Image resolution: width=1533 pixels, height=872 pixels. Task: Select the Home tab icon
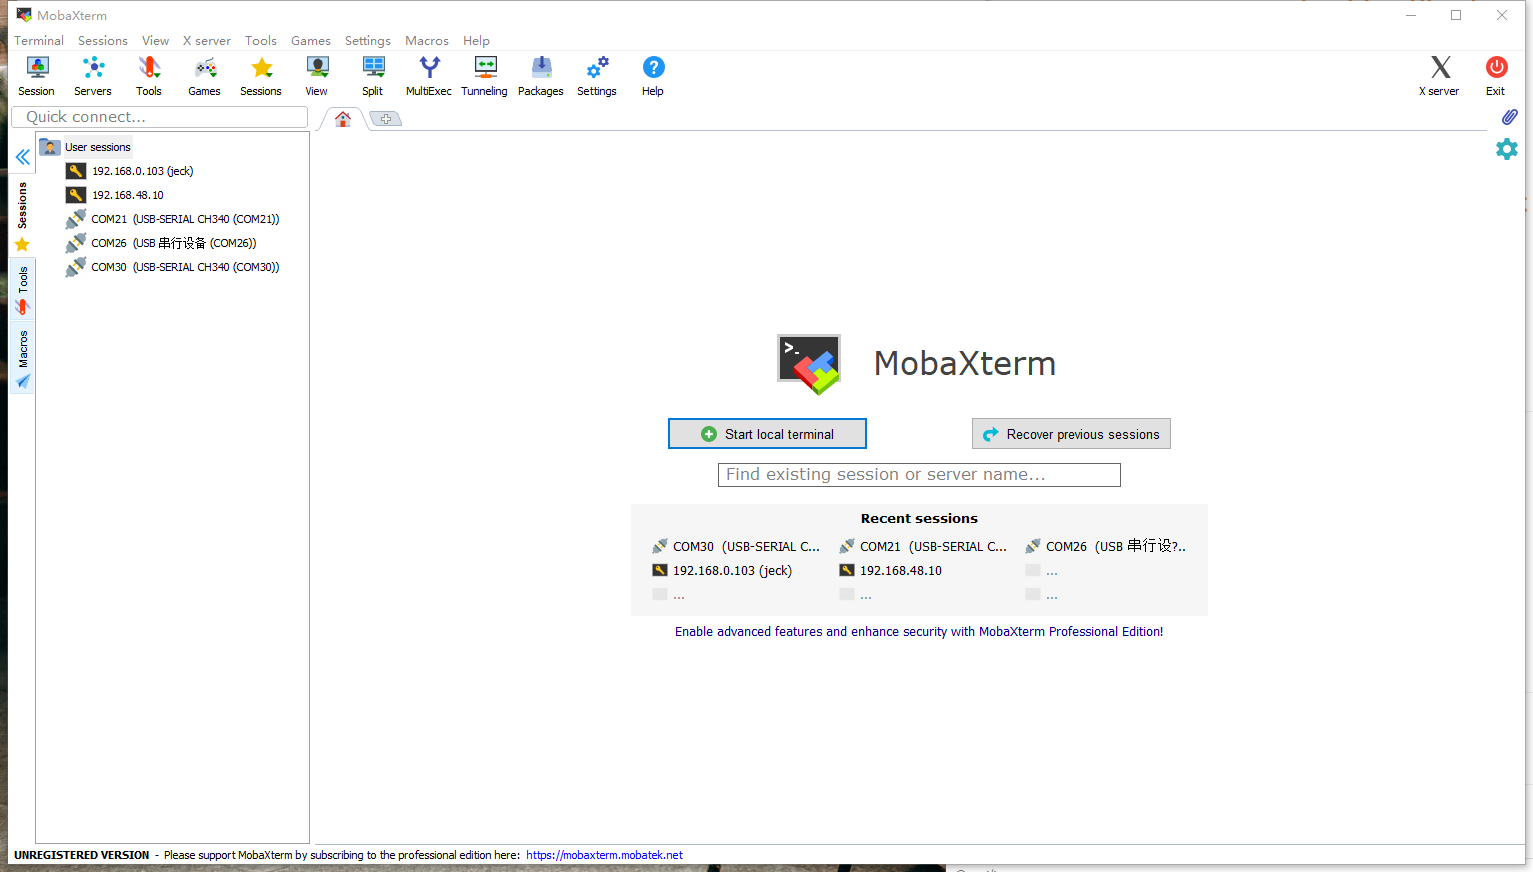pos(343,119)
